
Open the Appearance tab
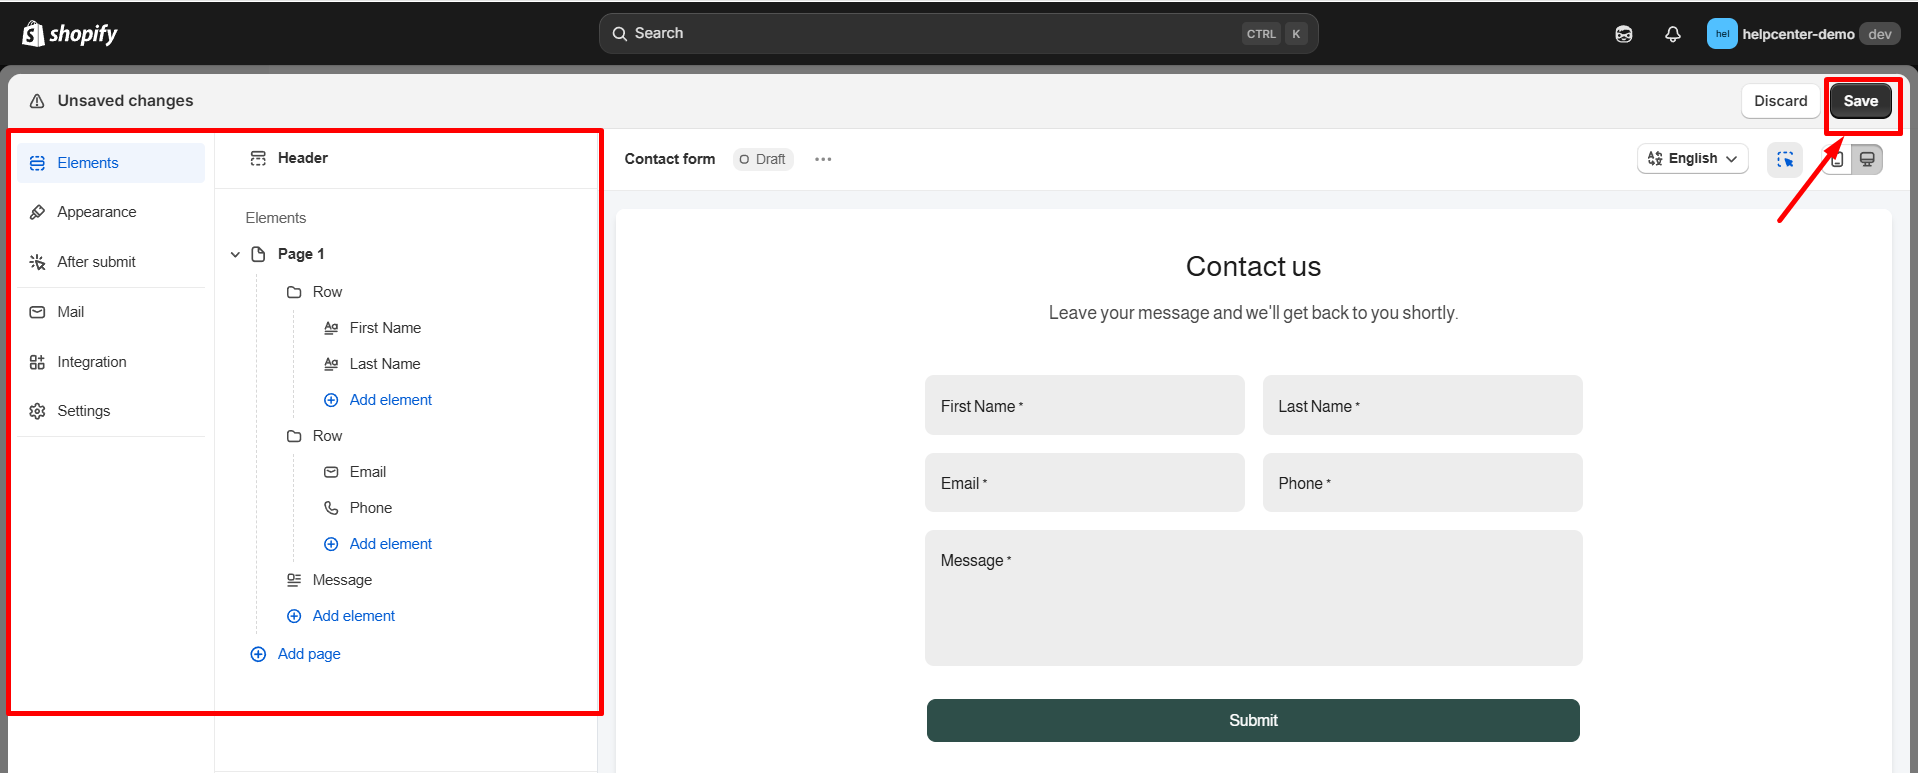(x=97, y=212)
